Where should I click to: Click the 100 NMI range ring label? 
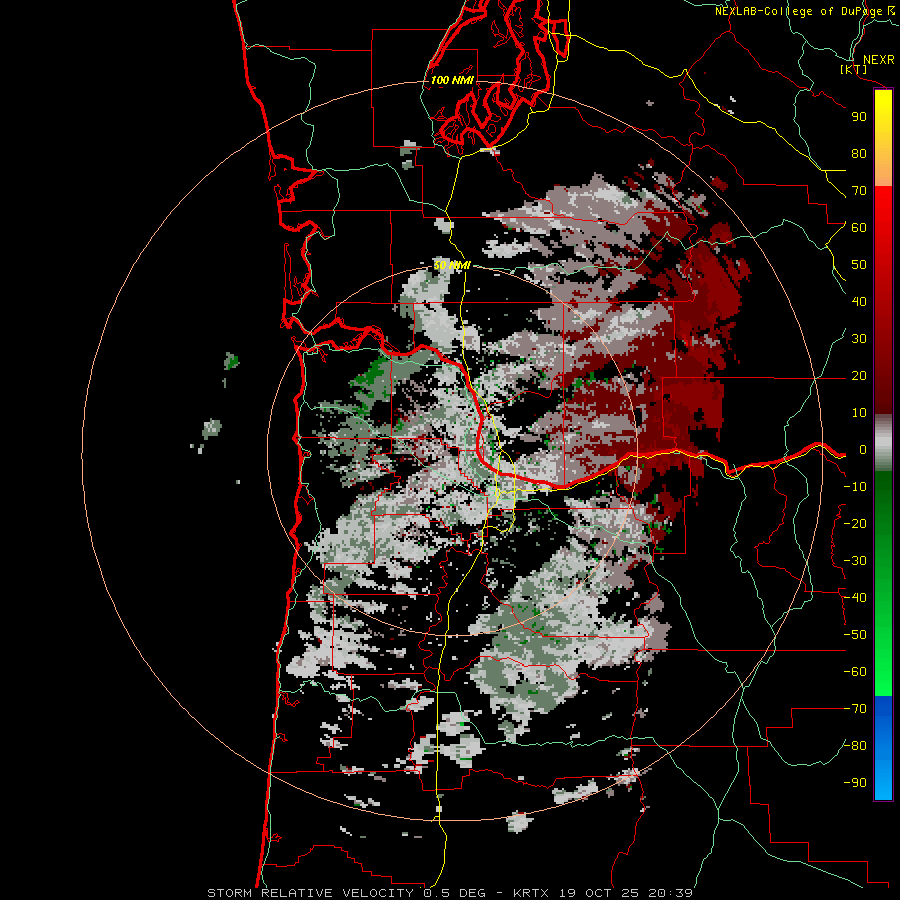pos(452,80)
